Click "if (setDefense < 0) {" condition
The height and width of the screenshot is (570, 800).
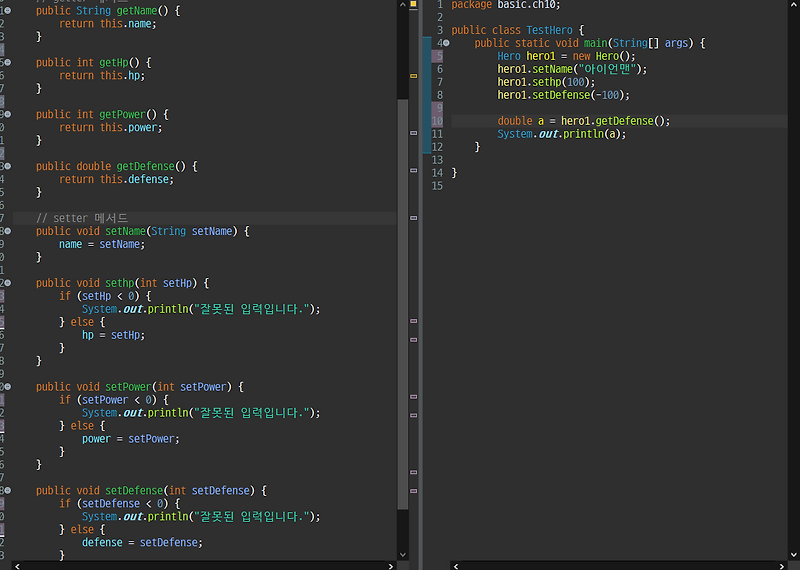pyautogui.click(x=119, y=503)
